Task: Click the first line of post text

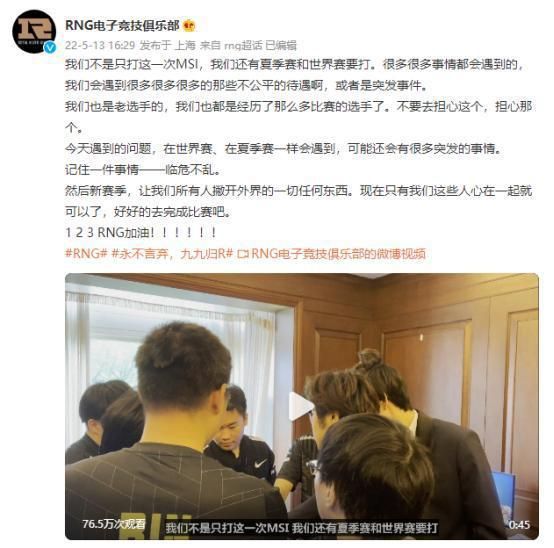Action: 295,65
